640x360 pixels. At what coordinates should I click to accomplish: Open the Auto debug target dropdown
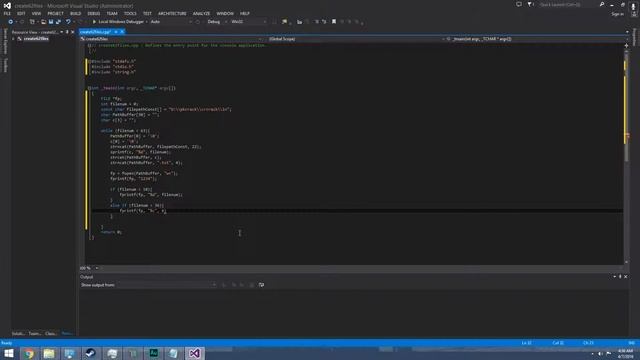[x=171, y=22]
